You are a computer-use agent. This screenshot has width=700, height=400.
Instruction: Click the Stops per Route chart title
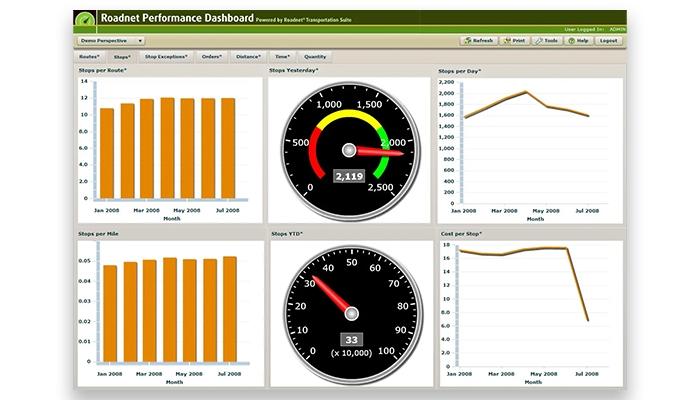tap(103, 71)
